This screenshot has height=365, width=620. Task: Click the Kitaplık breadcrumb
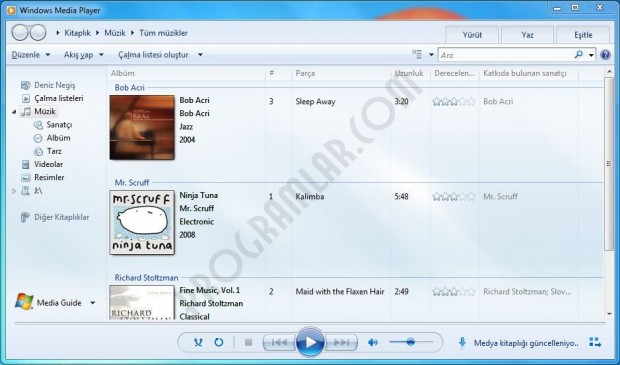78,33
